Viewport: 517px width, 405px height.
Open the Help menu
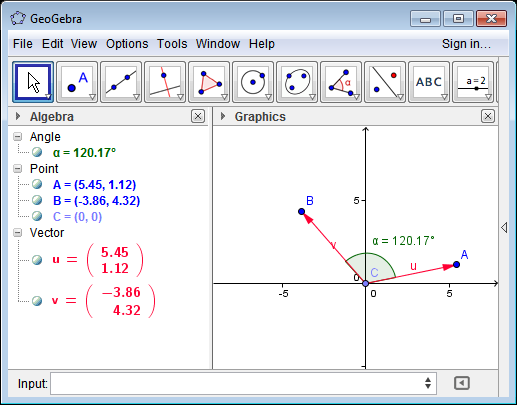[262, 44]
